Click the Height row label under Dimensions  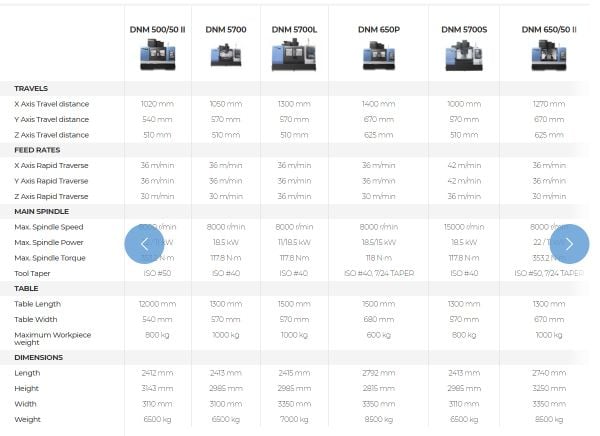click(26, 388)
